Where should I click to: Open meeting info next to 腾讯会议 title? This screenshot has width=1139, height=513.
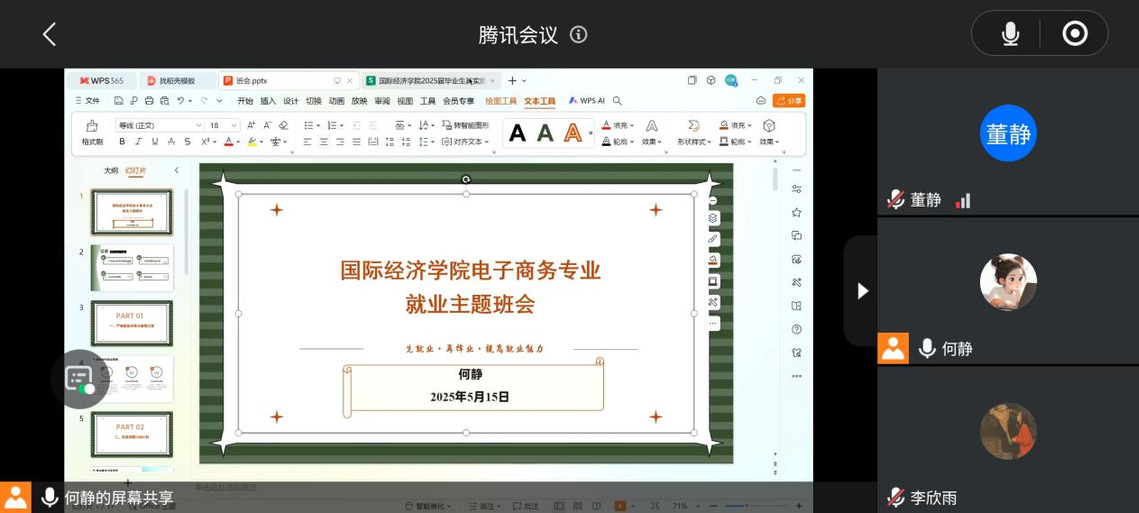578,34
